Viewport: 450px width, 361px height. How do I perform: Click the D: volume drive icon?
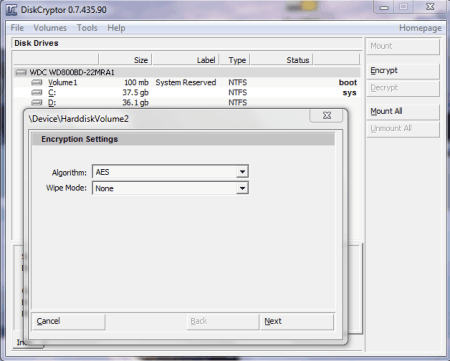tap(37, 102)
